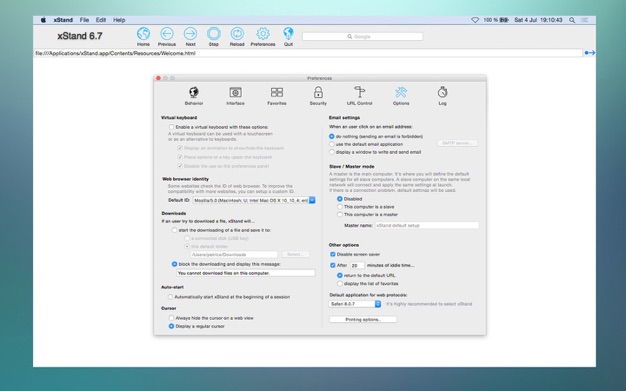
Task: Select block the downloading and display message
Action: [x=174, y=264]
